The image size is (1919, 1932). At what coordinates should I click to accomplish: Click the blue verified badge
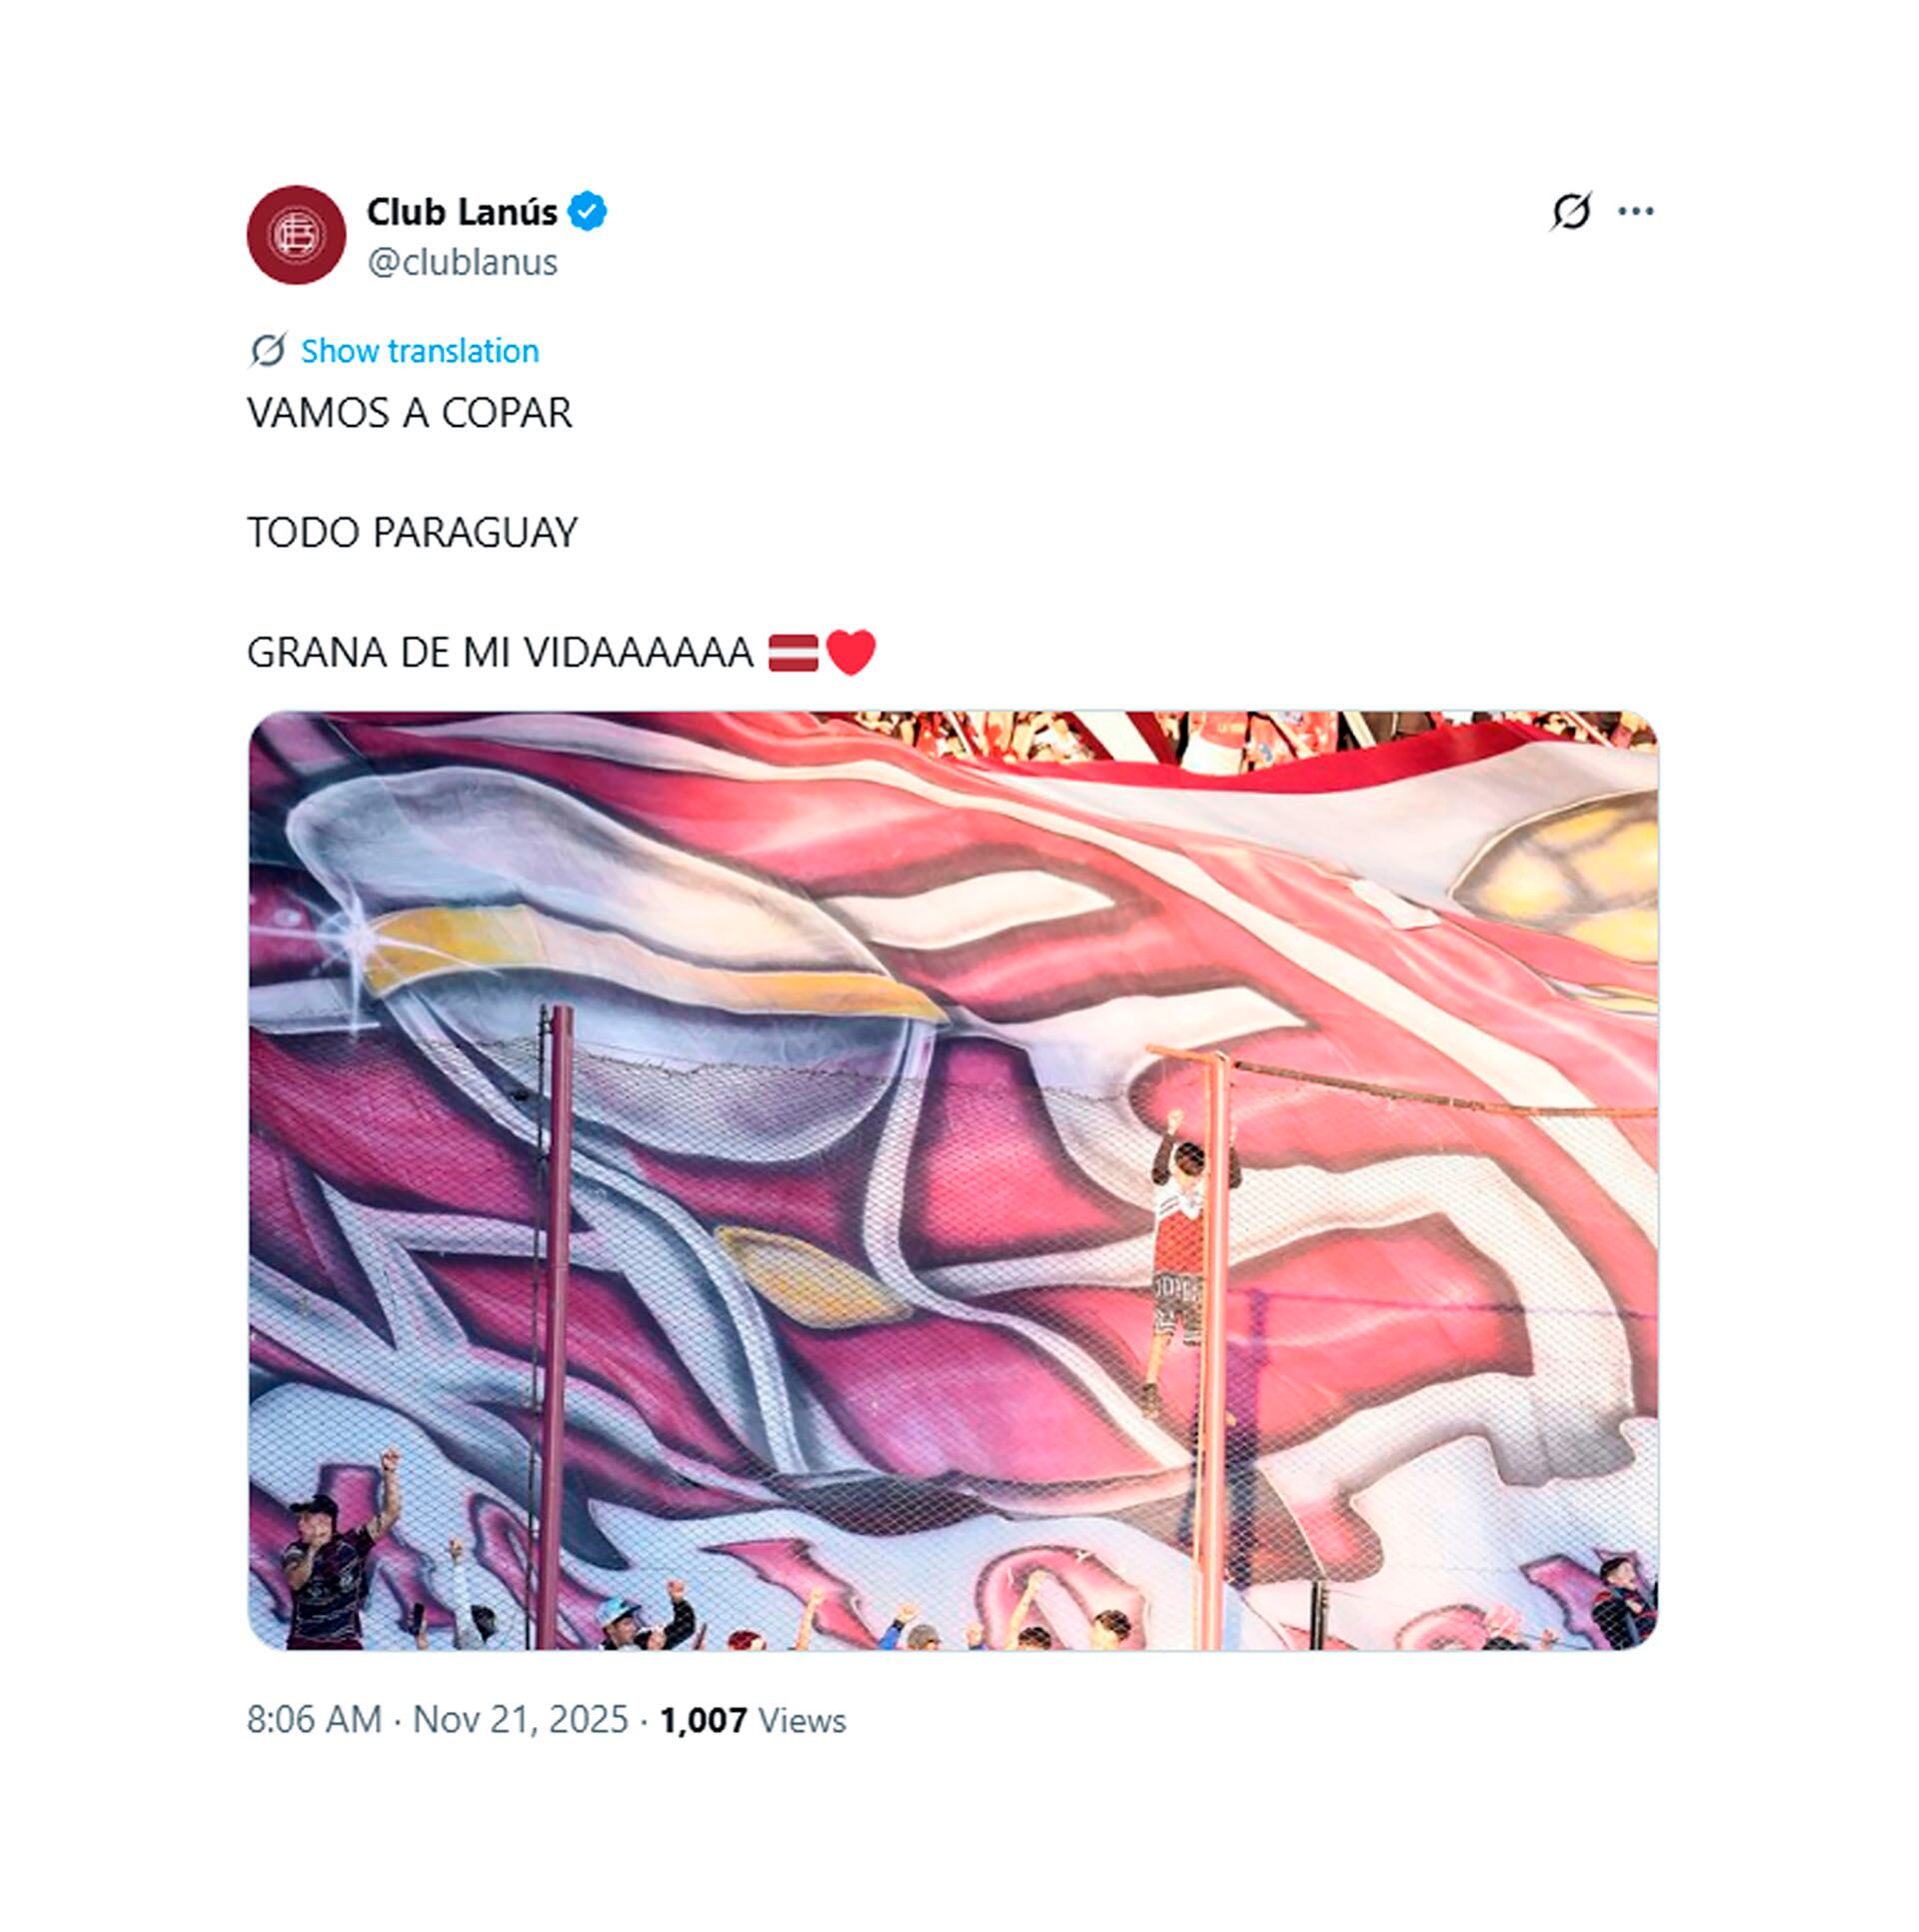point(587,212)
